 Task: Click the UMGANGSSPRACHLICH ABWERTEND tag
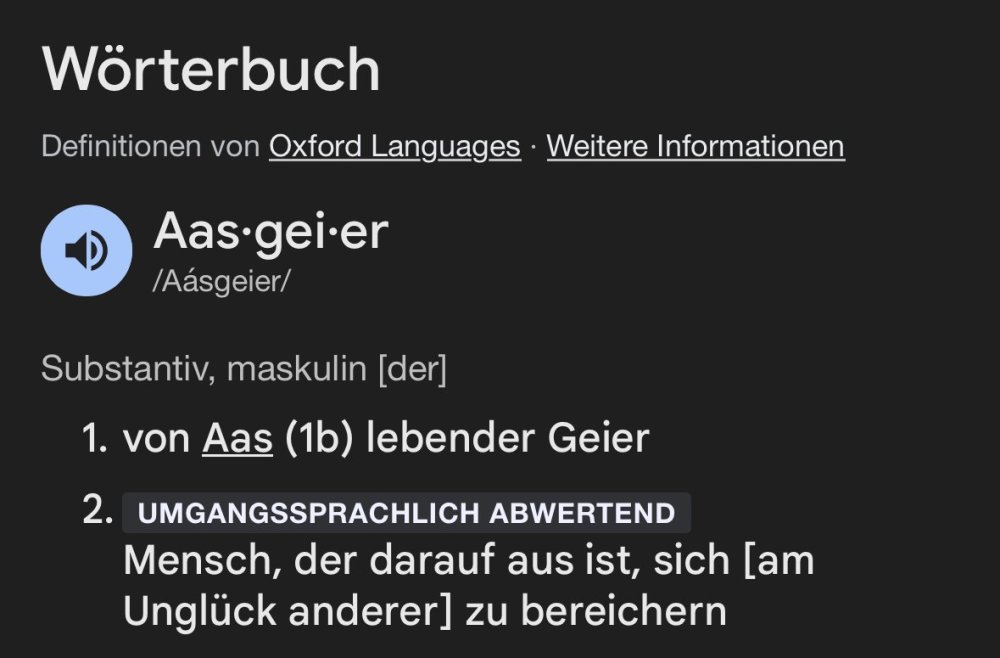click(x=406, y=514)
